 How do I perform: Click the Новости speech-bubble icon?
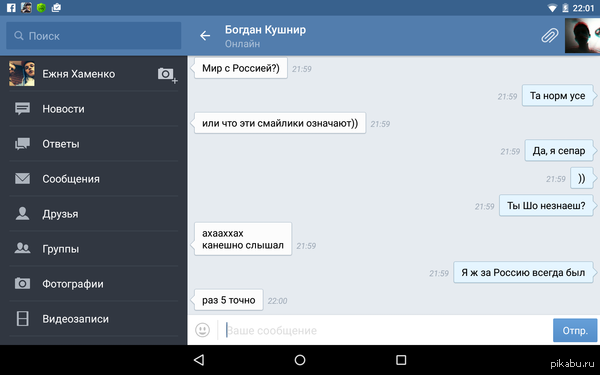[x=23, y=109]
